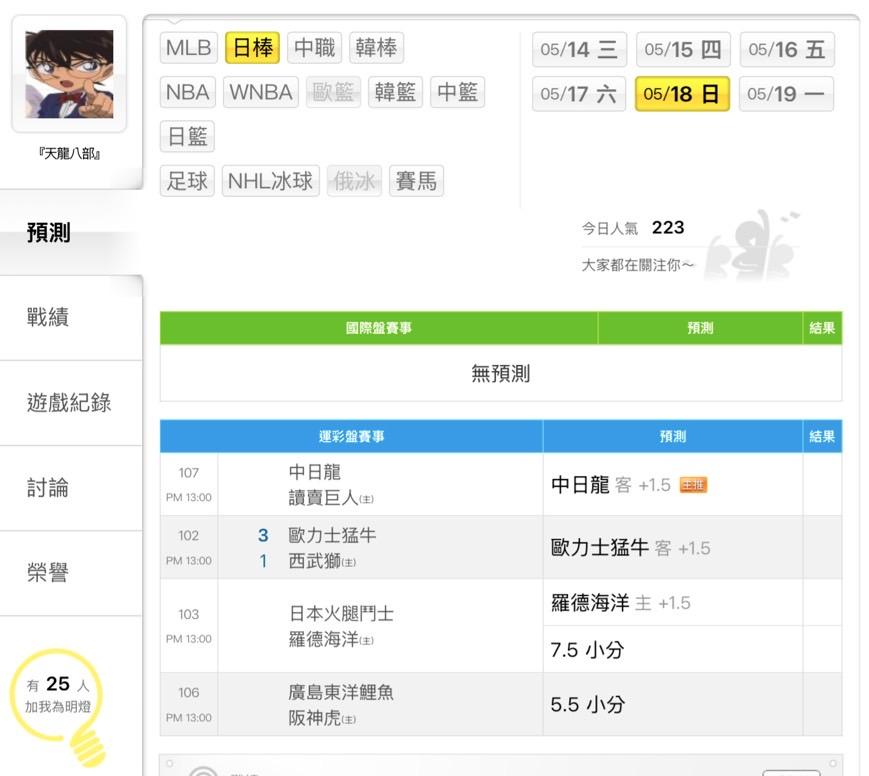Click game number 103 cell

[189, 626]
